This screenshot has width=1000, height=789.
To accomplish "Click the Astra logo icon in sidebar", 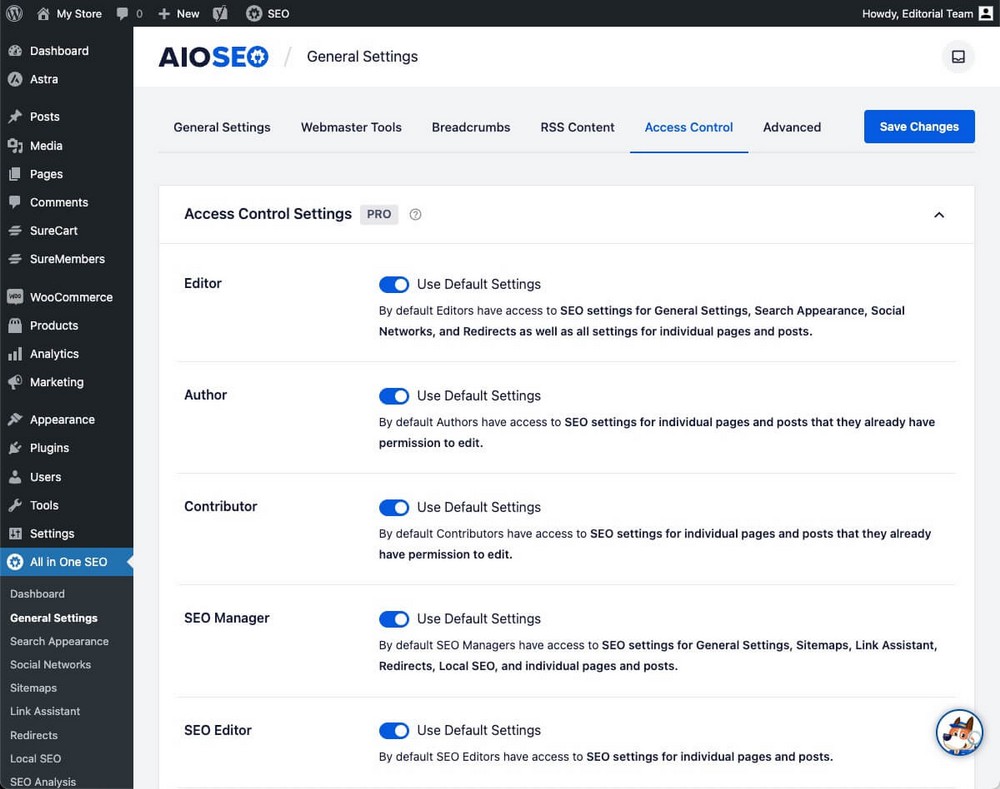I will 15,79.
